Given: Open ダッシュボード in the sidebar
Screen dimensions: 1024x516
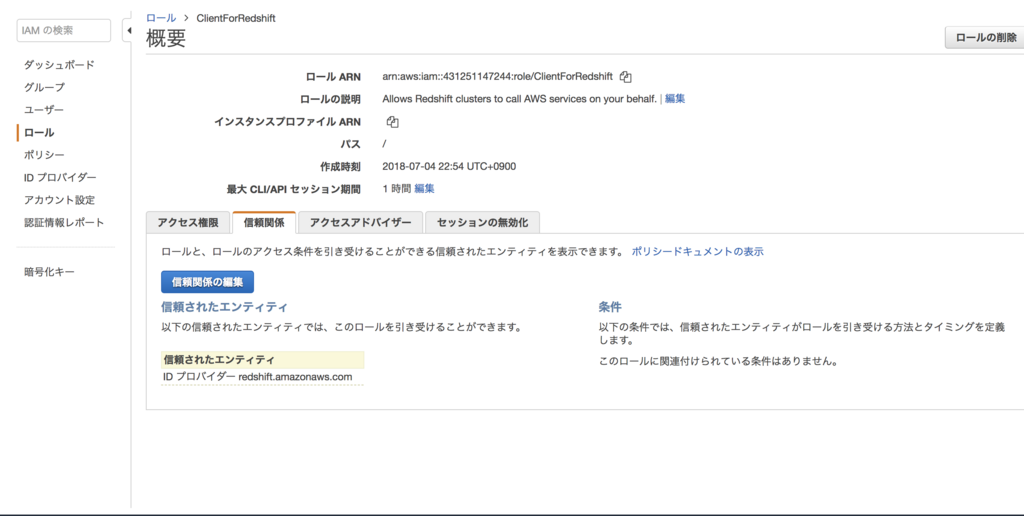Looking at the screenshot, I should click(x=59, y=65).
